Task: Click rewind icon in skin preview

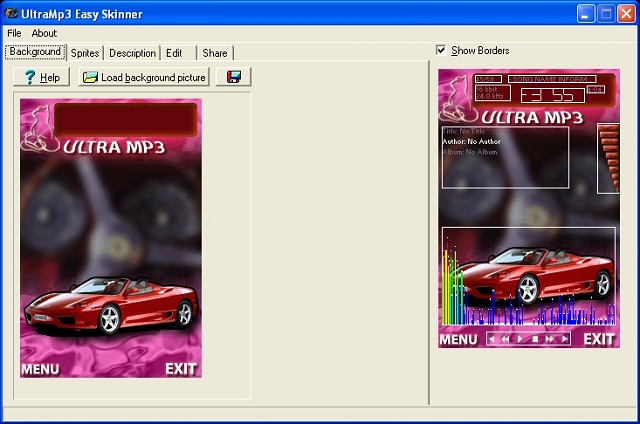Action: click(x=505, y=339)
